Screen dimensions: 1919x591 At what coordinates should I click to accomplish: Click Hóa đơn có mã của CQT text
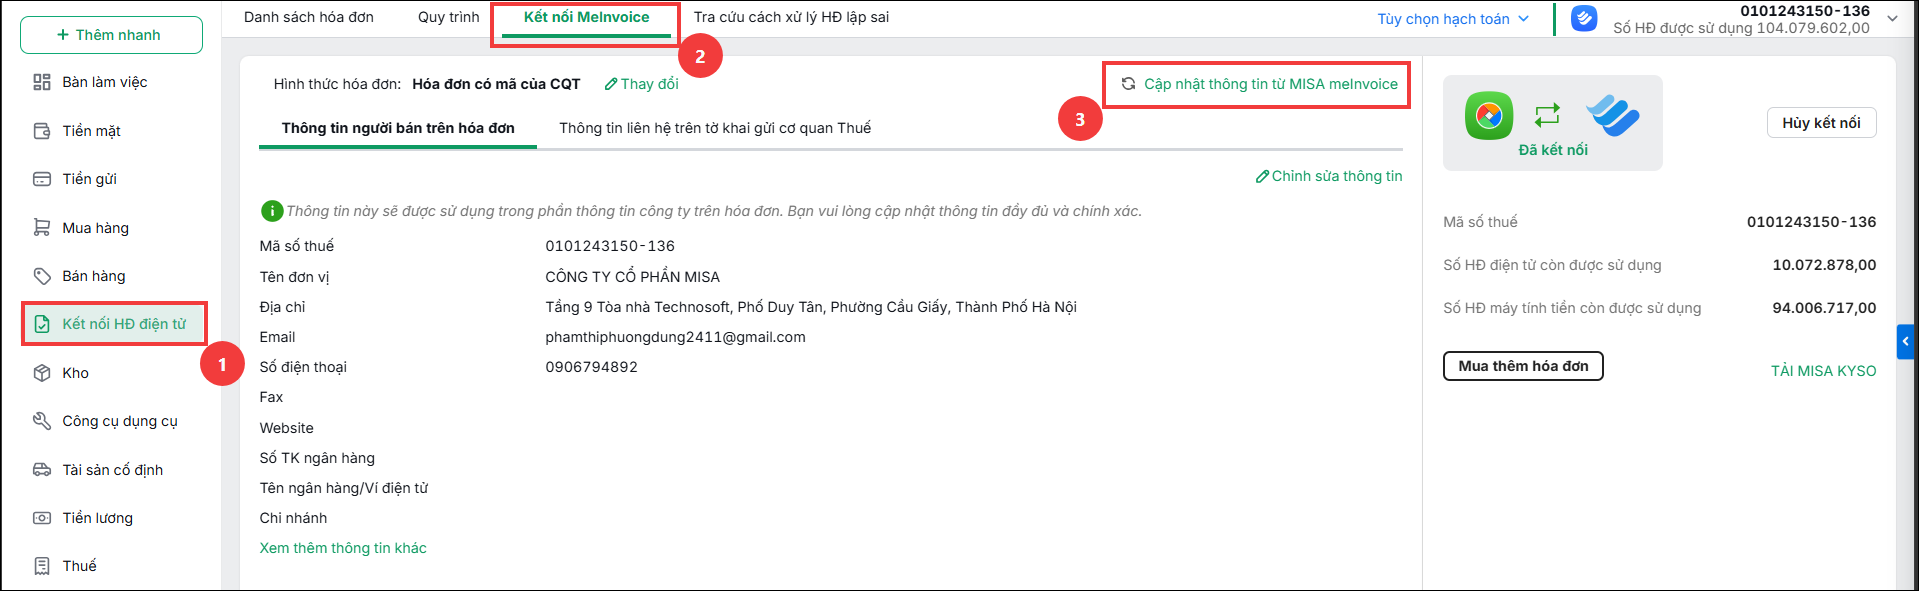click(496, 84)
